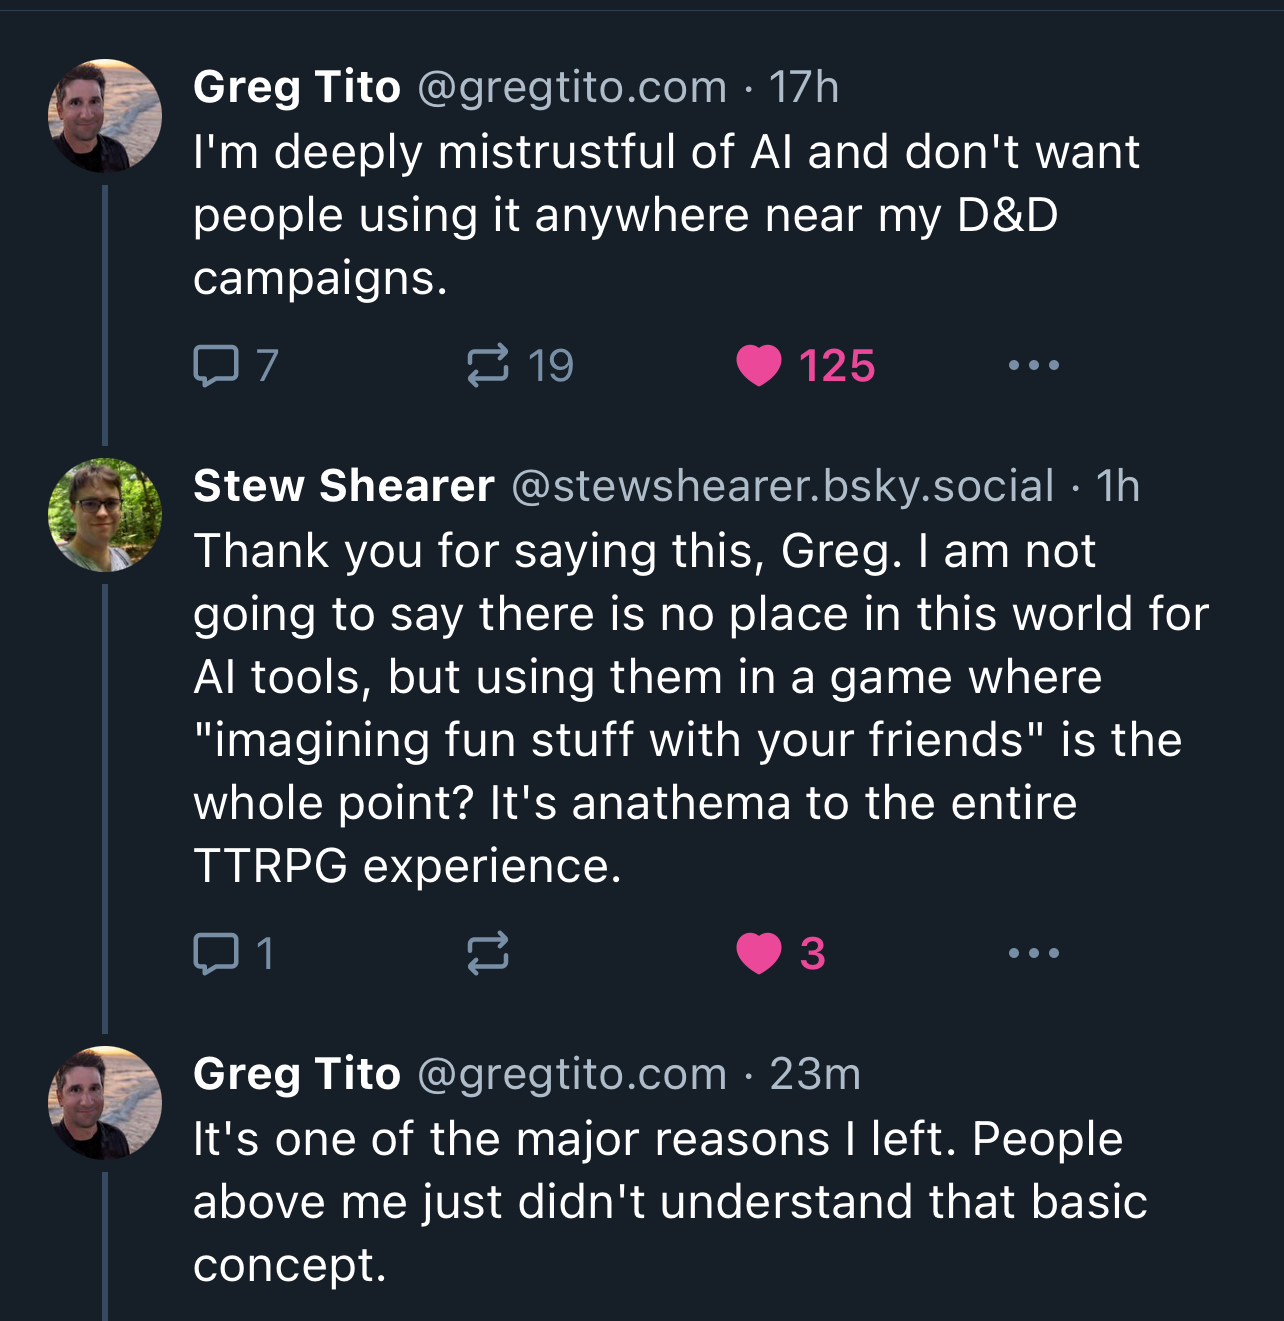Open the 17h timestamp permalink

(803, 87)
